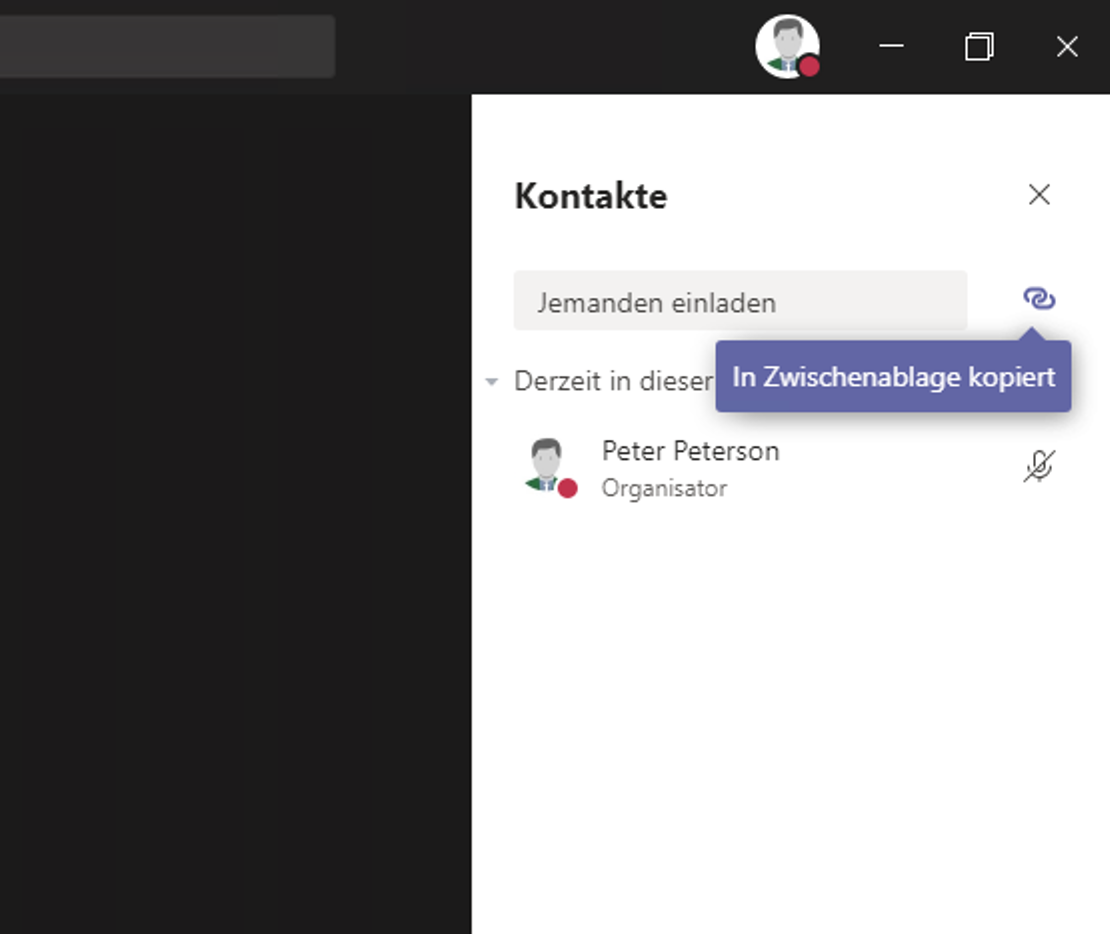The height and width of the screenshot is (934, 1110).
Task: Open profile avatar in the title bar
Action: click(x=788, y=47)
